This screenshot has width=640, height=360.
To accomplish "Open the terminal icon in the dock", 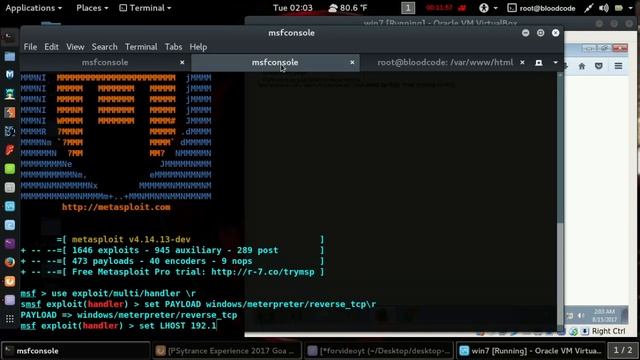I will (x=9, y=38).
